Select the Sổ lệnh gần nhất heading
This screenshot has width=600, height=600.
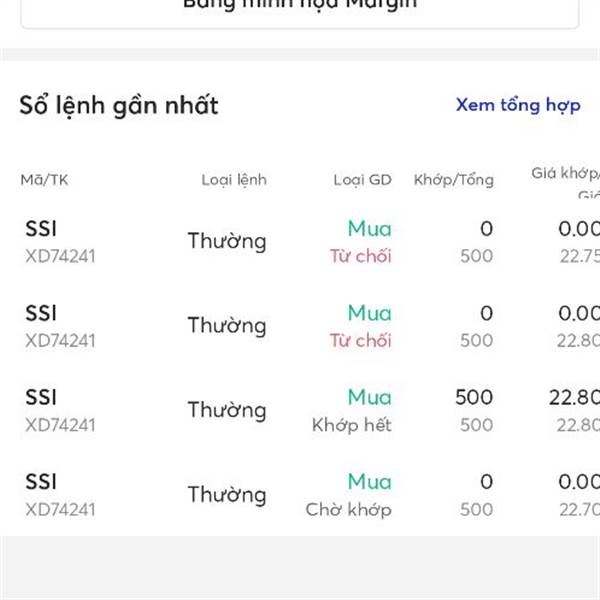119,106
